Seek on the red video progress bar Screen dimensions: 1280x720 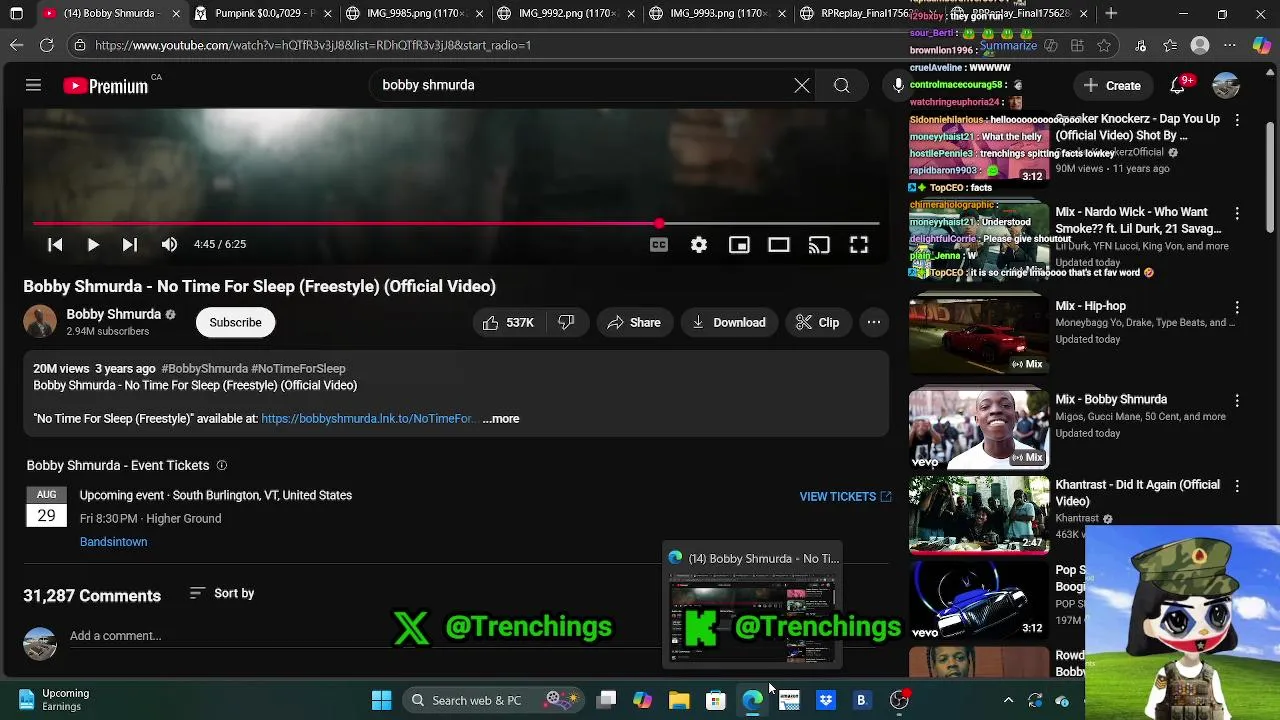tap(456, 223)
